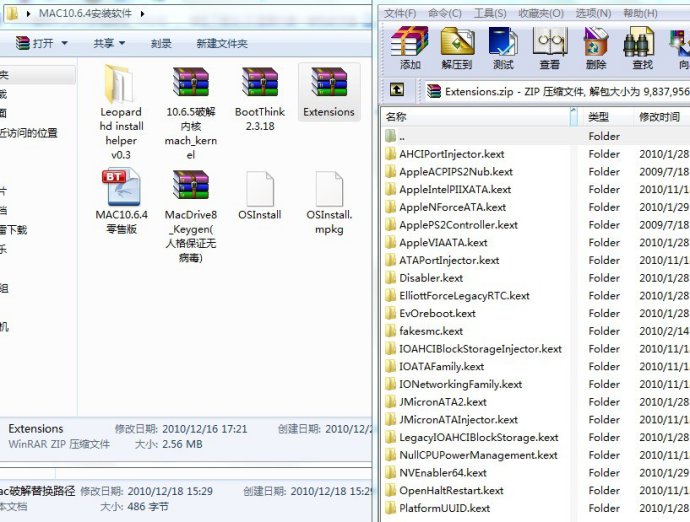Select the BootThink 2.3.18 archive icon

coord(259,85)
